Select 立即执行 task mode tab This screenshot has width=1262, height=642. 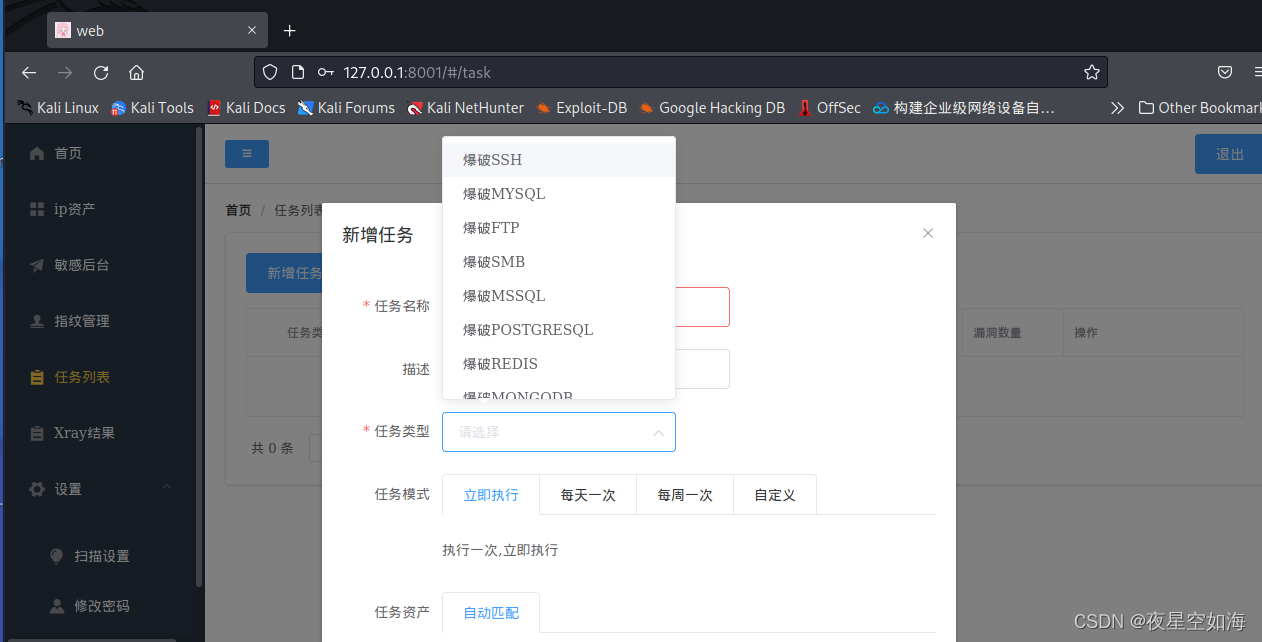click(490, 494)
